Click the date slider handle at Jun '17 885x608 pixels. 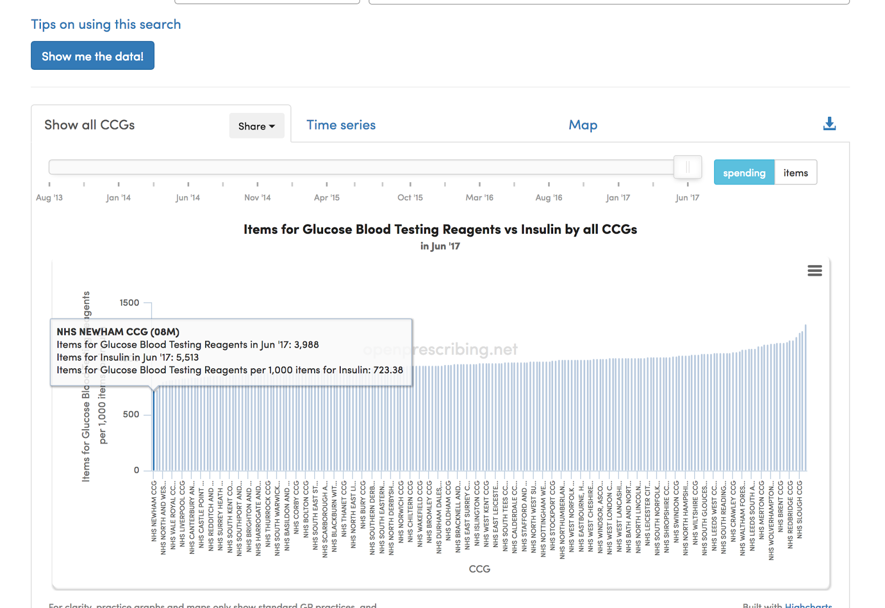pos(687,167)
